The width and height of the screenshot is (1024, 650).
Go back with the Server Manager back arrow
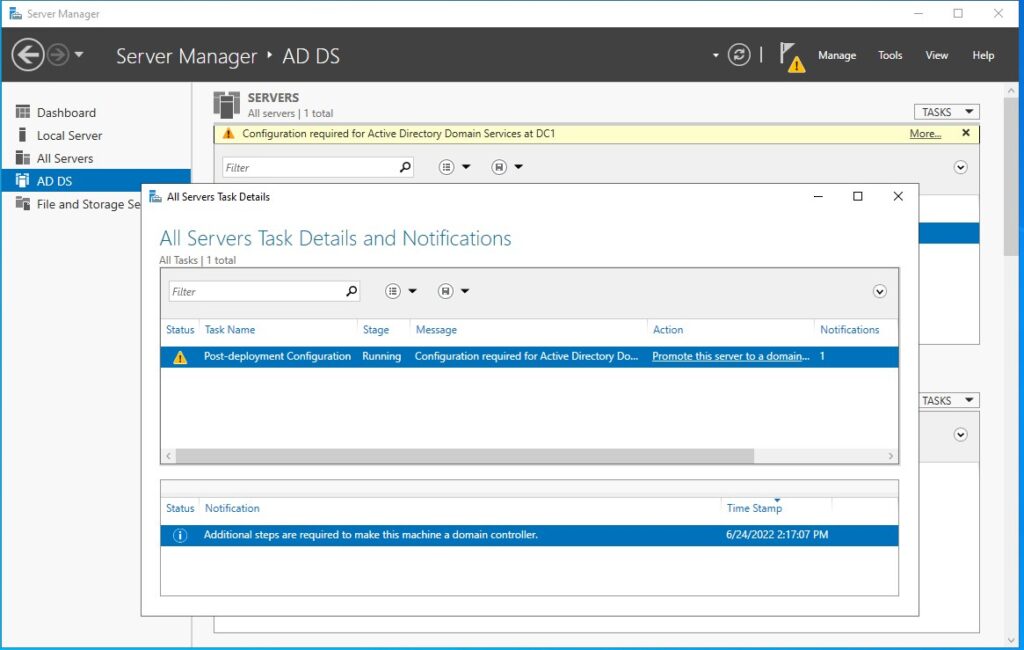click(28, 54)
